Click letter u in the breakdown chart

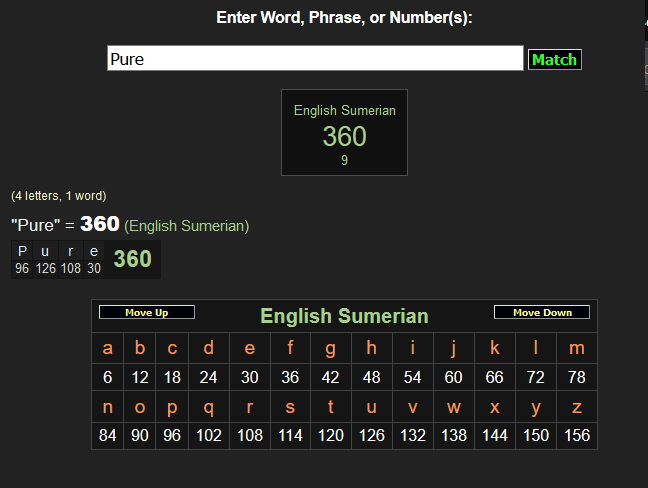(x=45, y=252)
